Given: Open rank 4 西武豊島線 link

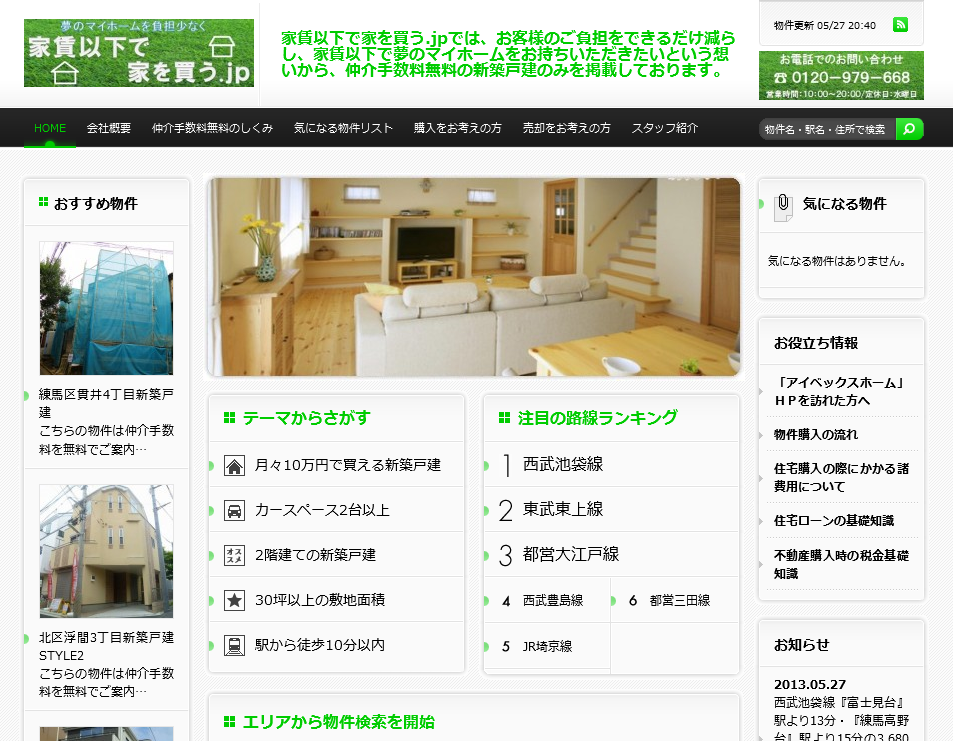Looking at the screenshot, I should [552, 601].
